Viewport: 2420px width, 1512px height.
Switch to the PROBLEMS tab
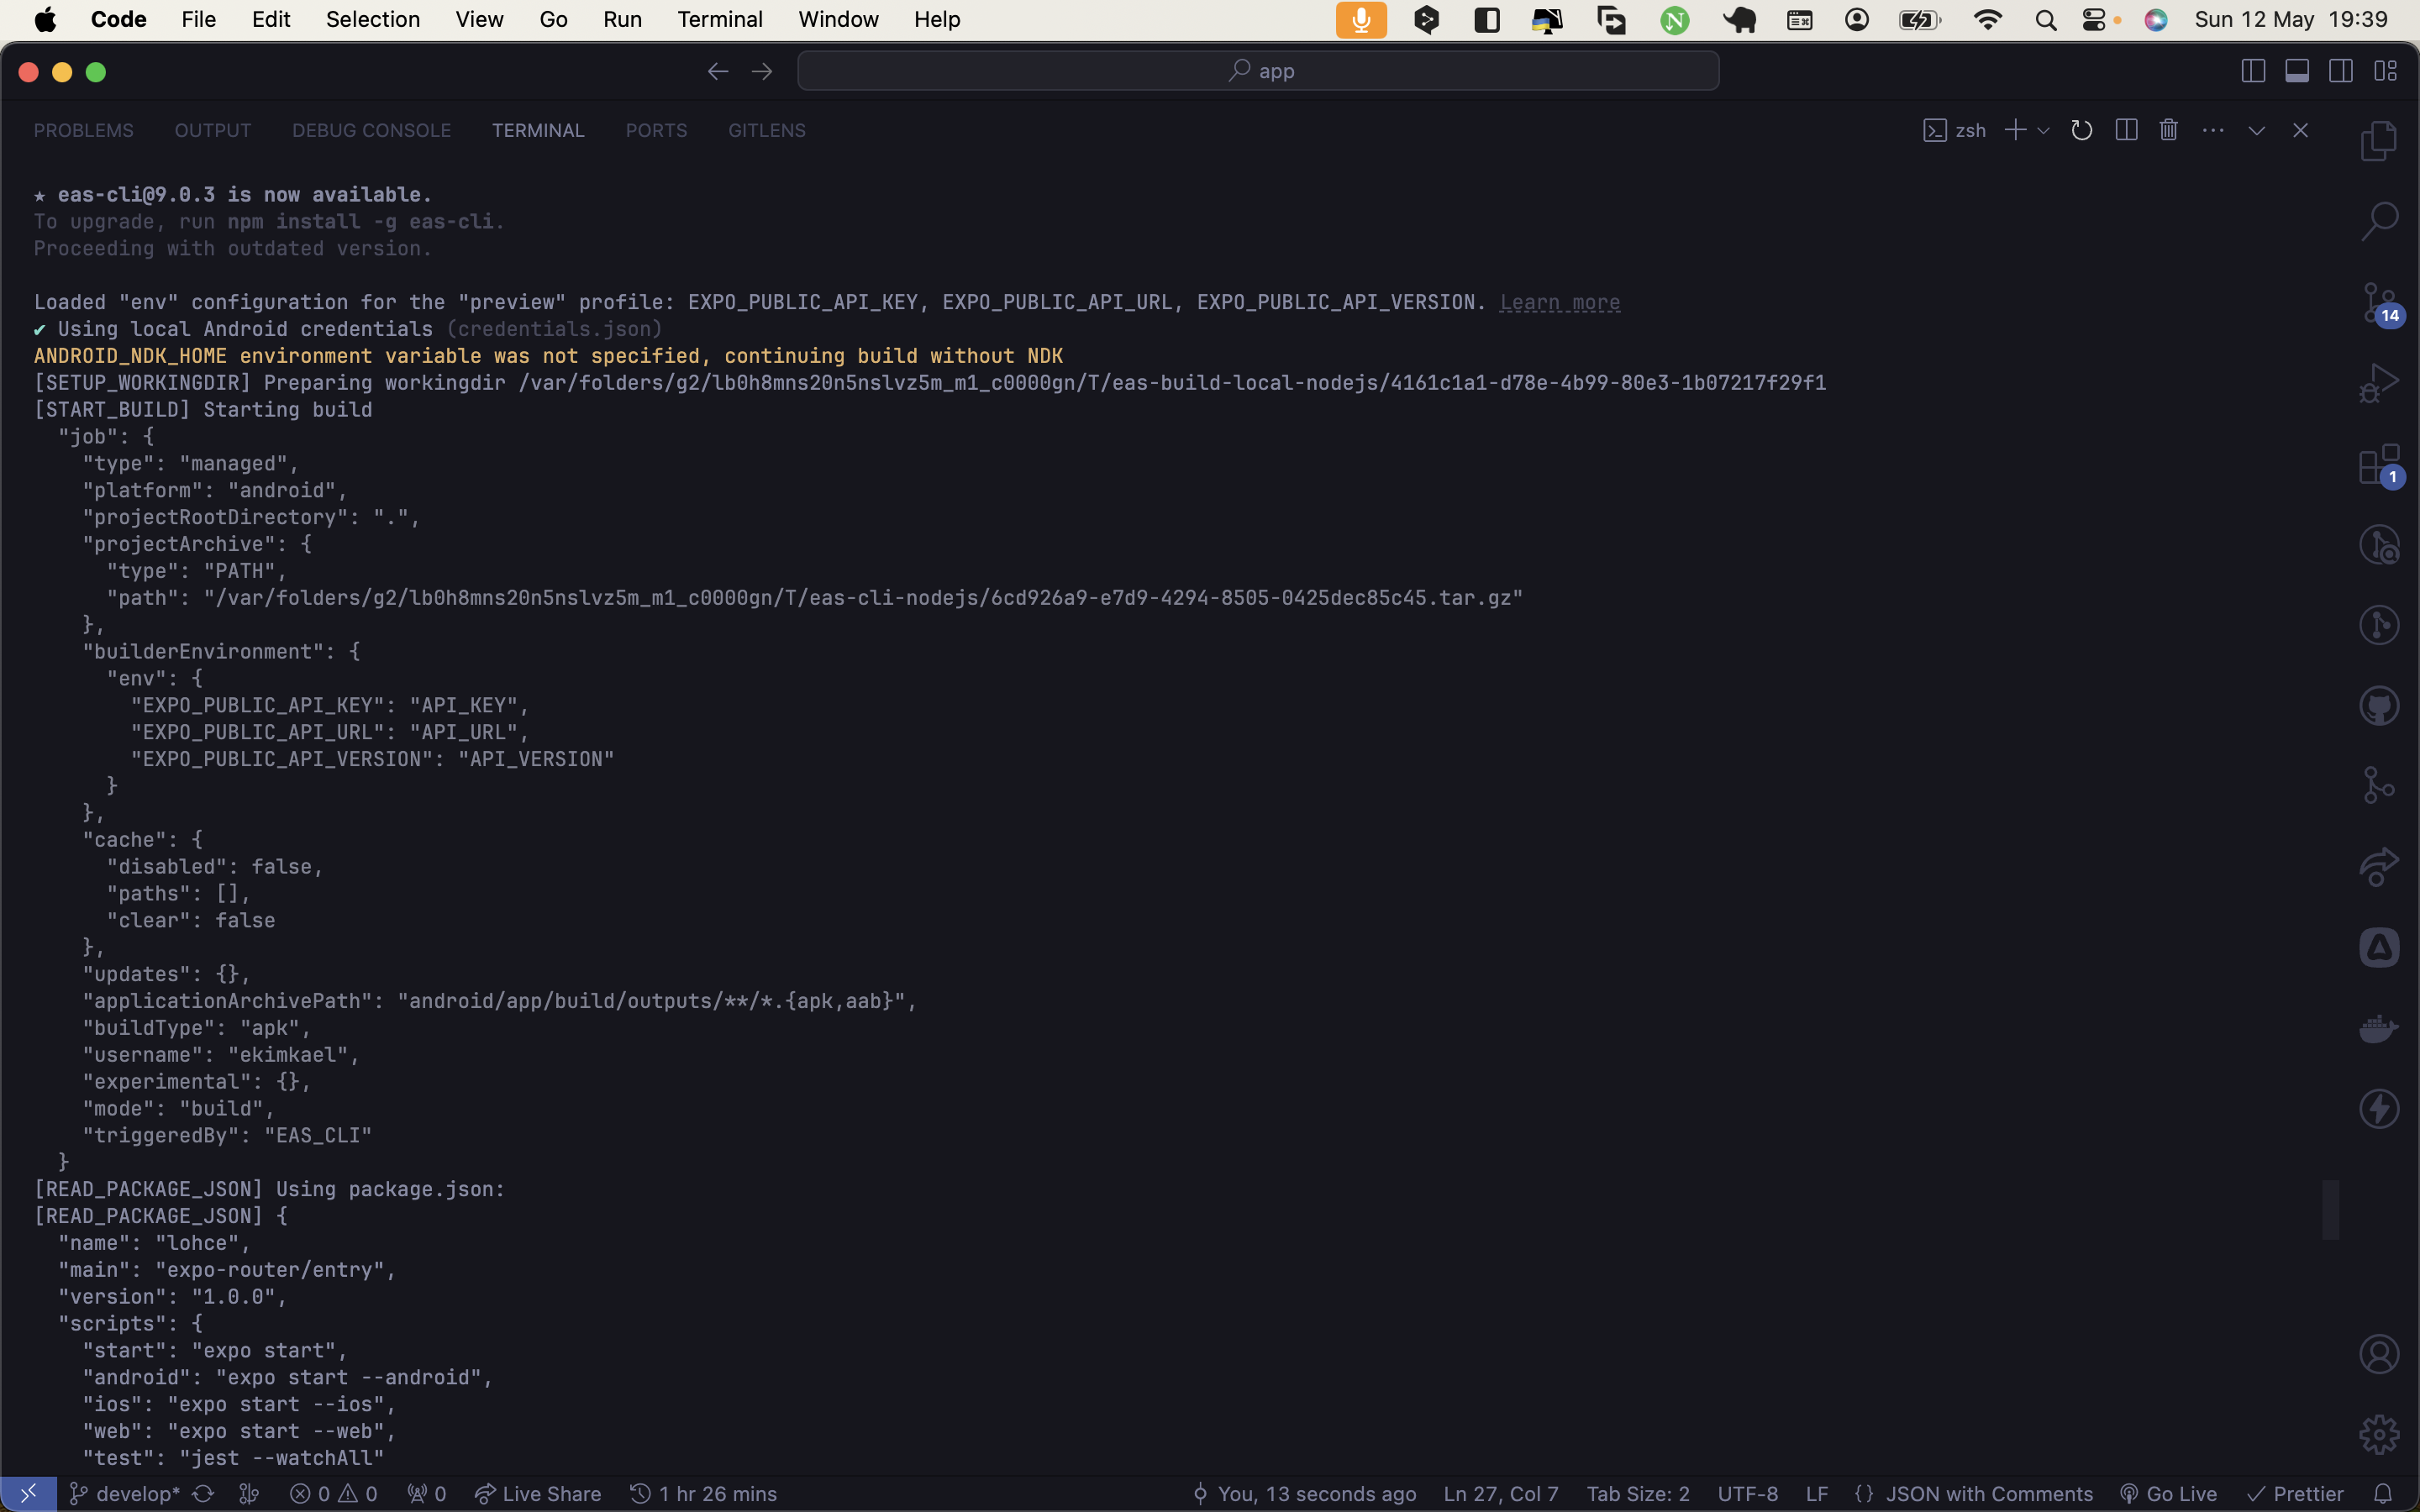point(83,130)
